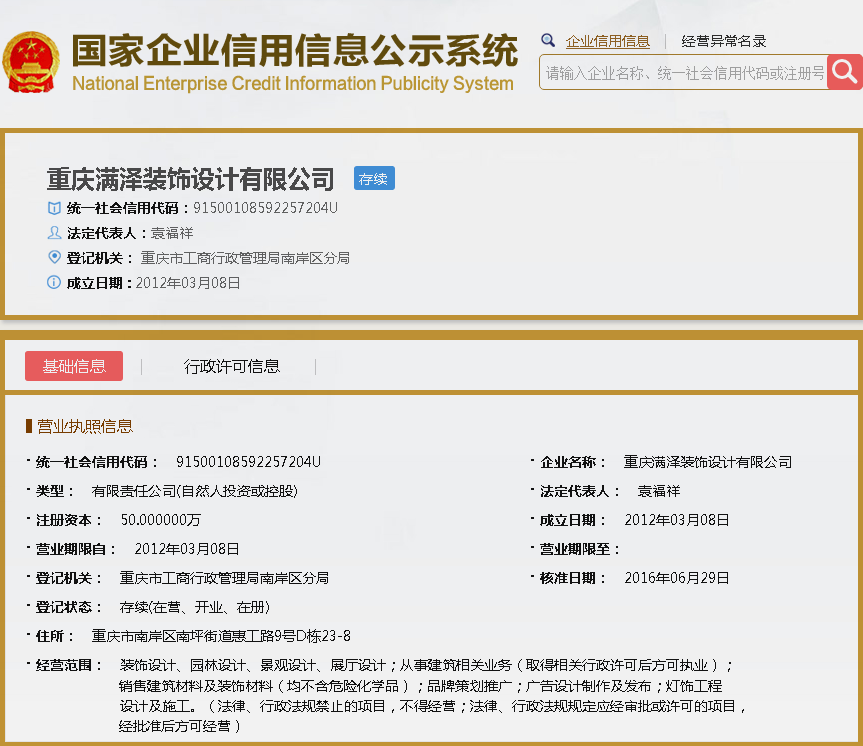Click the 营业执照信息 section heading
The height and width of the screenshot is (746, 863).
[x=85, y=426]
